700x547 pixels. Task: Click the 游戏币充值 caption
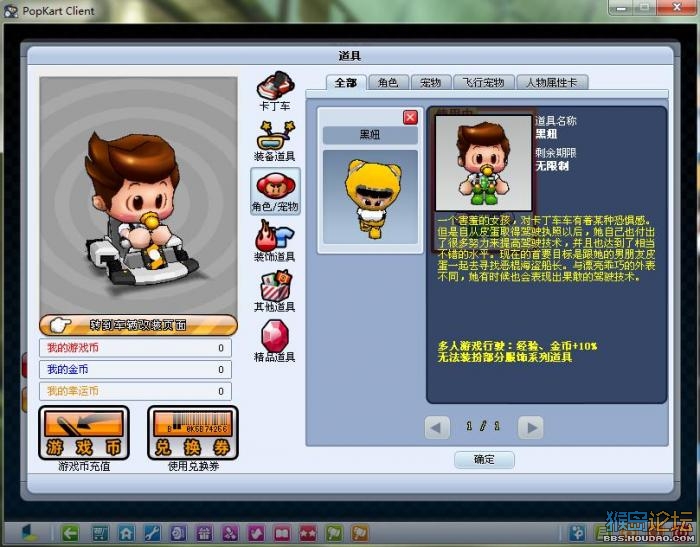coord(84,467)
